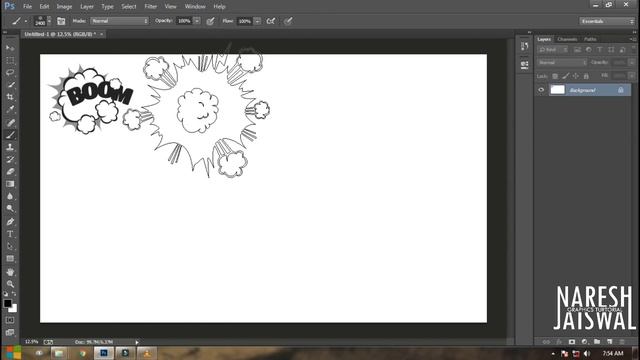Open the History panel icon
This screenshot has height=360, width=640.
point(524,46)
